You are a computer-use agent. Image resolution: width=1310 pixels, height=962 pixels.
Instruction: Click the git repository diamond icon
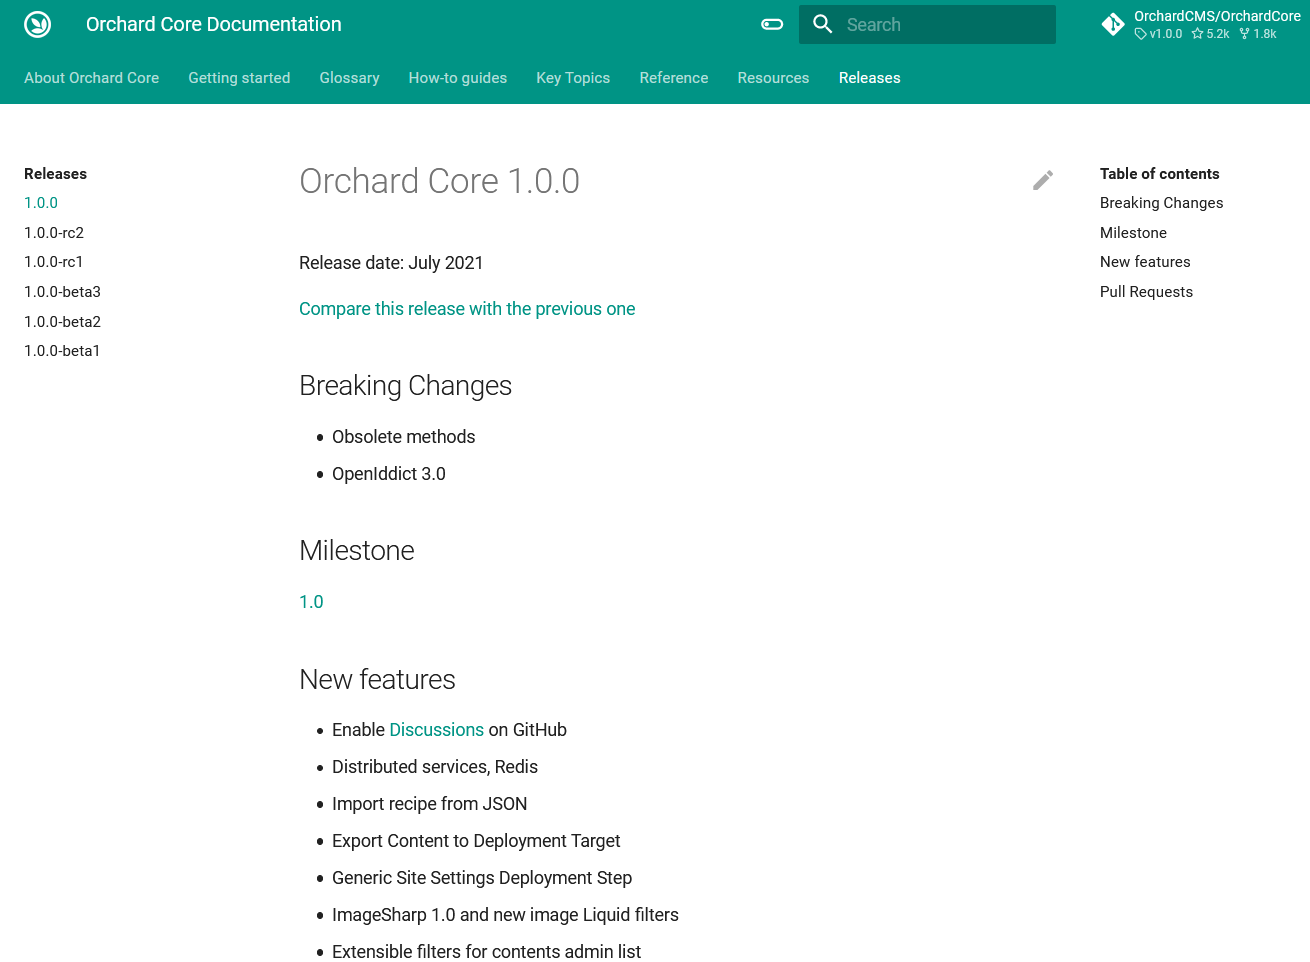(x=1113, y=24)
